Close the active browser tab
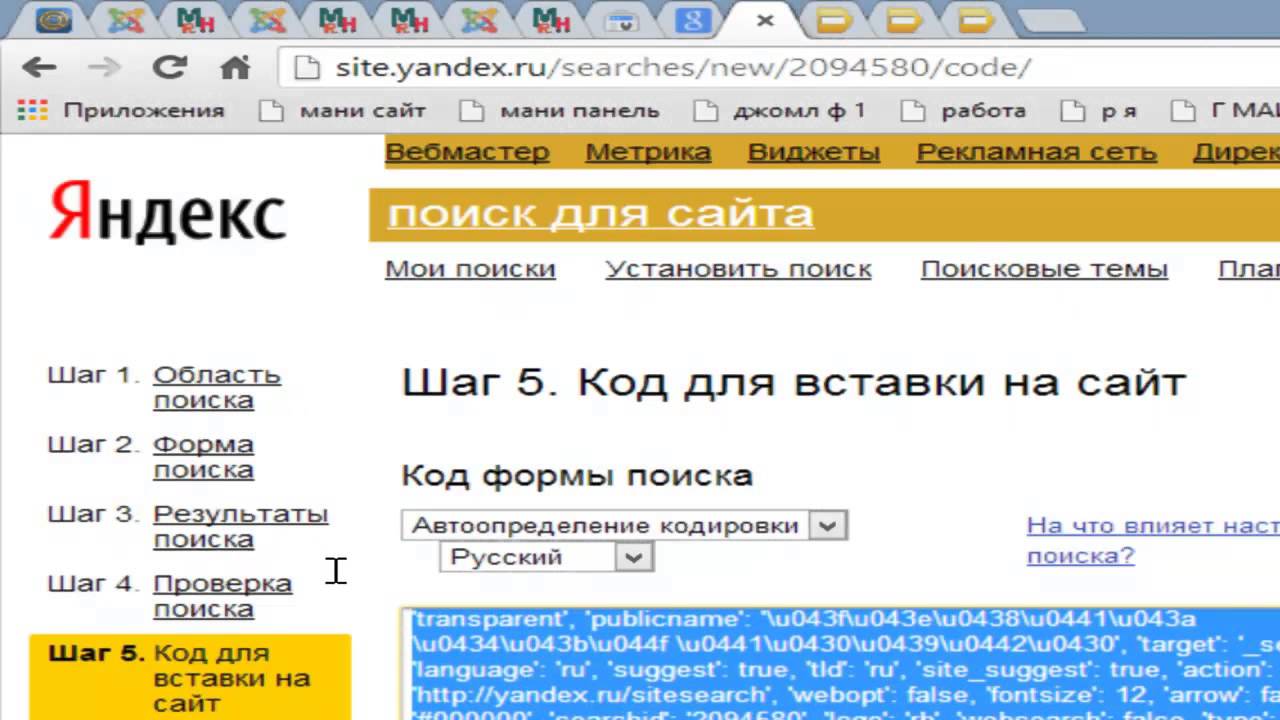Screen dimensions: 1280x720 coord(765,20)
